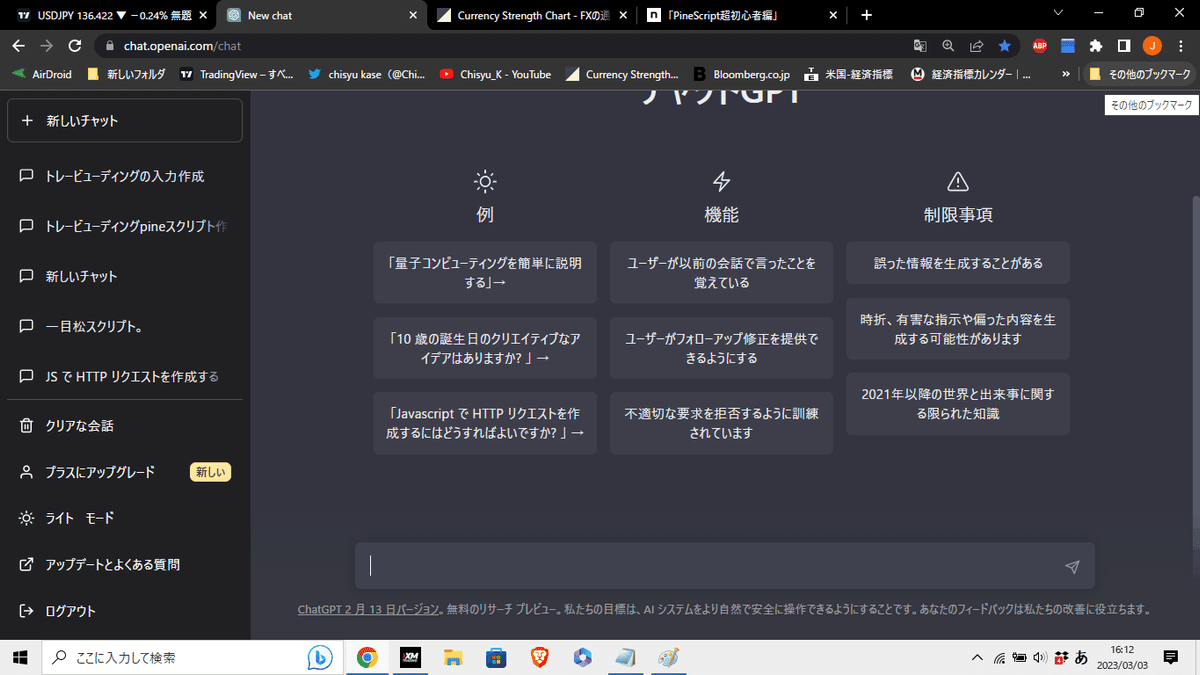Open the Windows Start menu
Screen dimensions: 1200x675
point(19,657)
